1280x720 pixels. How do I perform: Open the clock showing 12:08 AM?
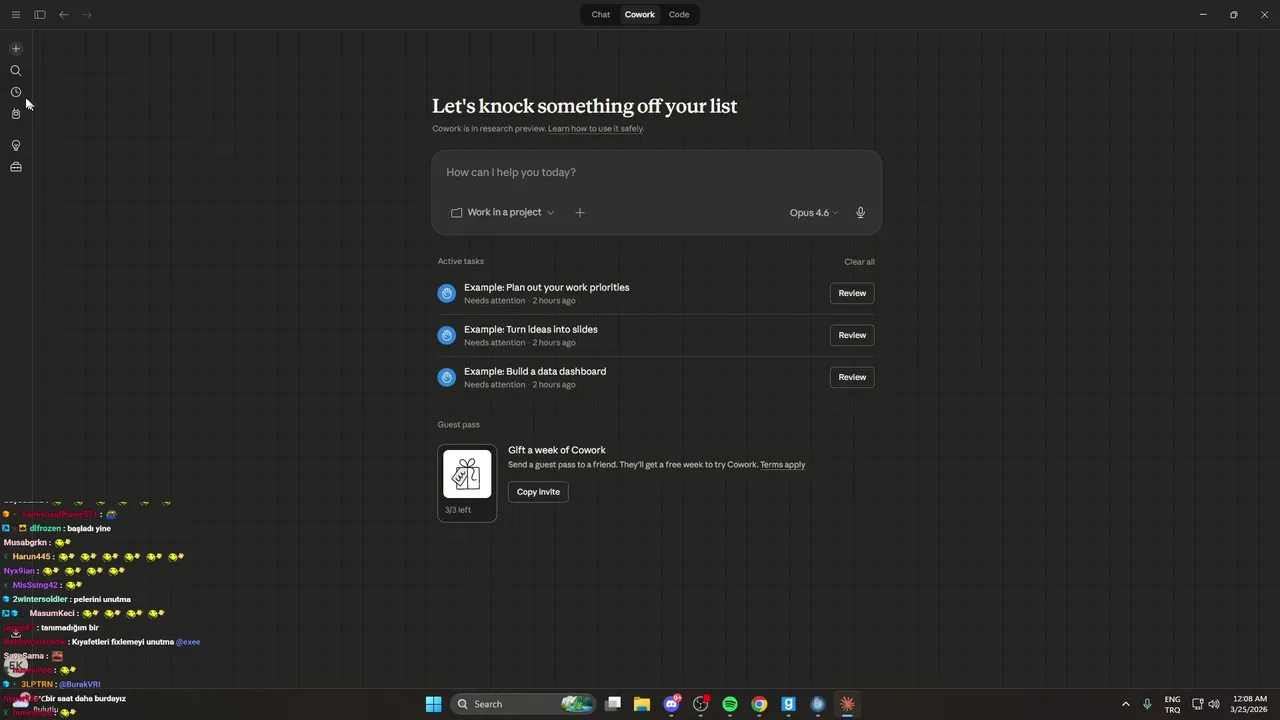tap(1250, 704)
